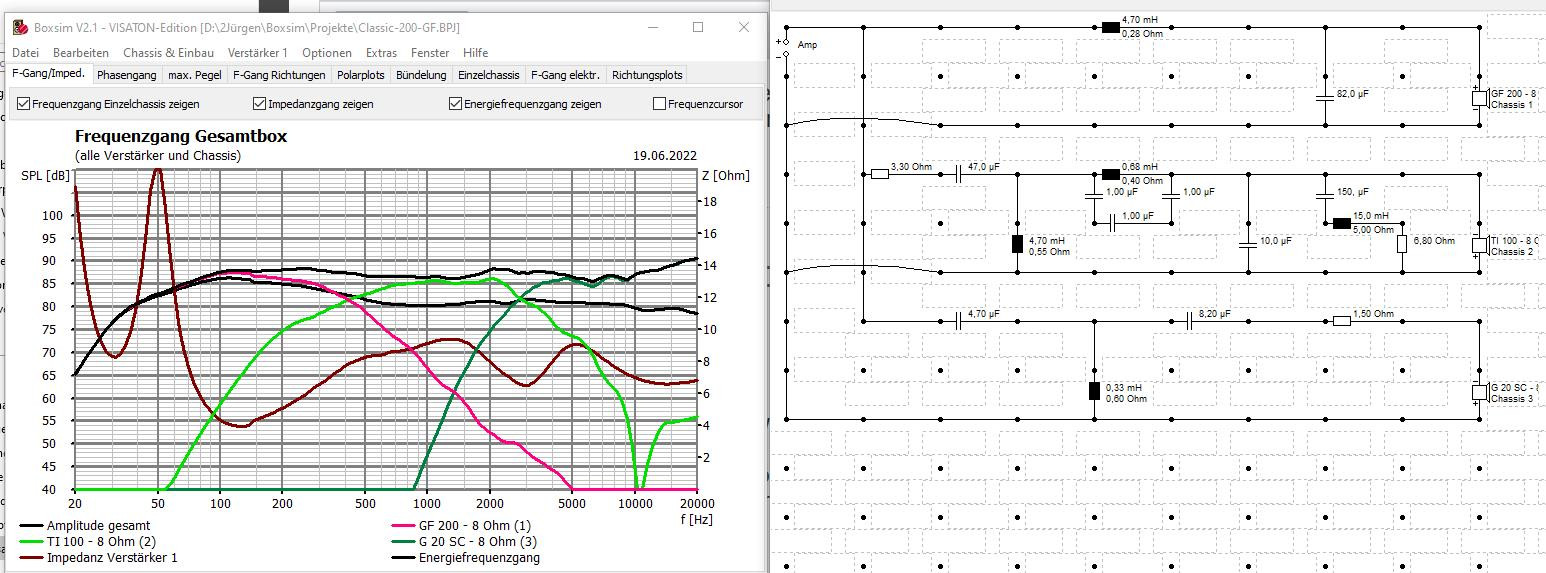Switch to the Polarplots tab
This screenshot has width=1546, height=573.
point(360,75)
